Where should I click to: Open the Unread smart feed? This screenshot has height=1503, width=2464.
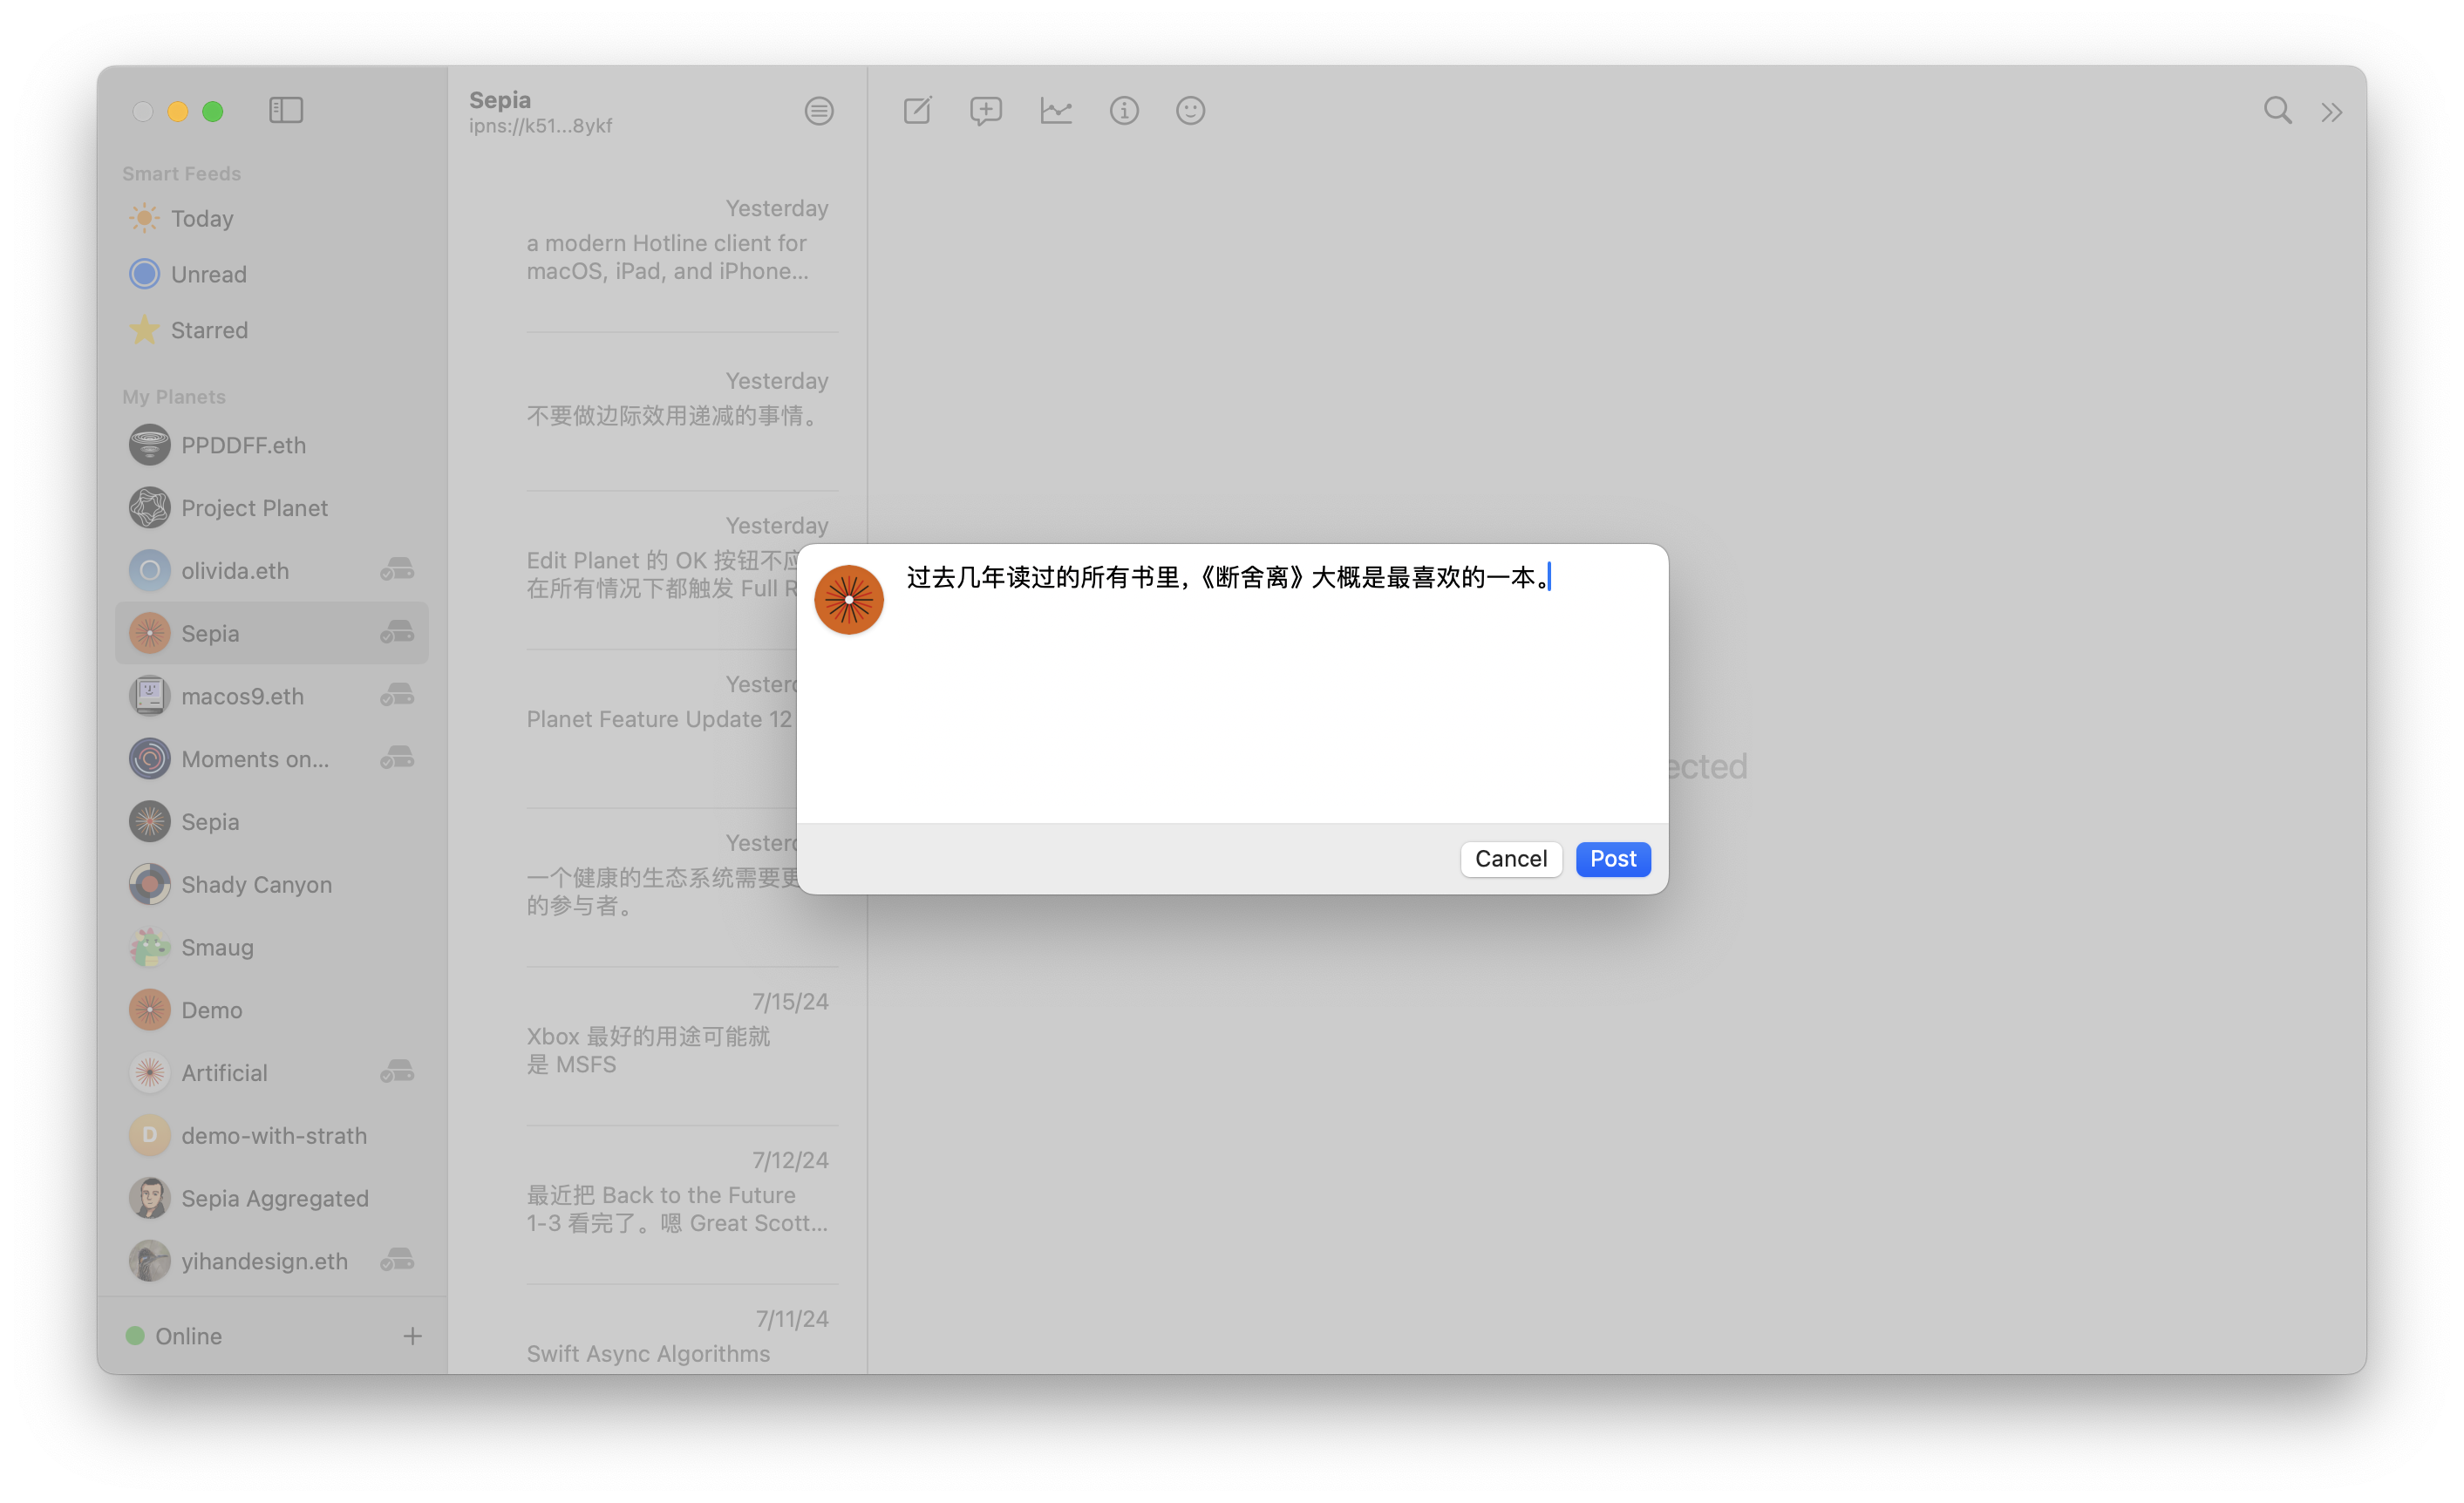click(208, 274)
